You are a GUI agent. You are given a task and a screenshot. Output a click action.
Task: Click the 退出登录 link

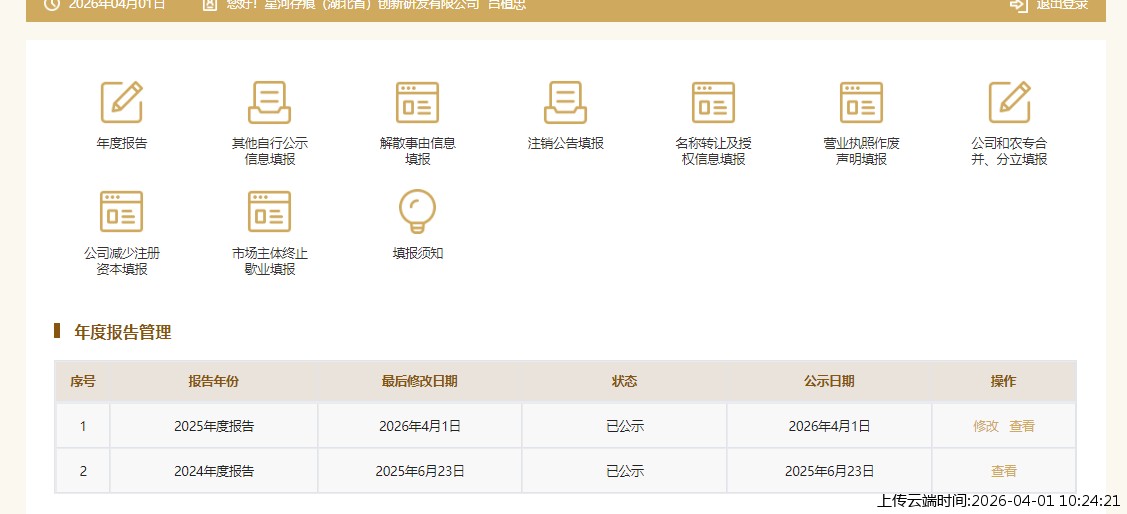point(1062,4)
